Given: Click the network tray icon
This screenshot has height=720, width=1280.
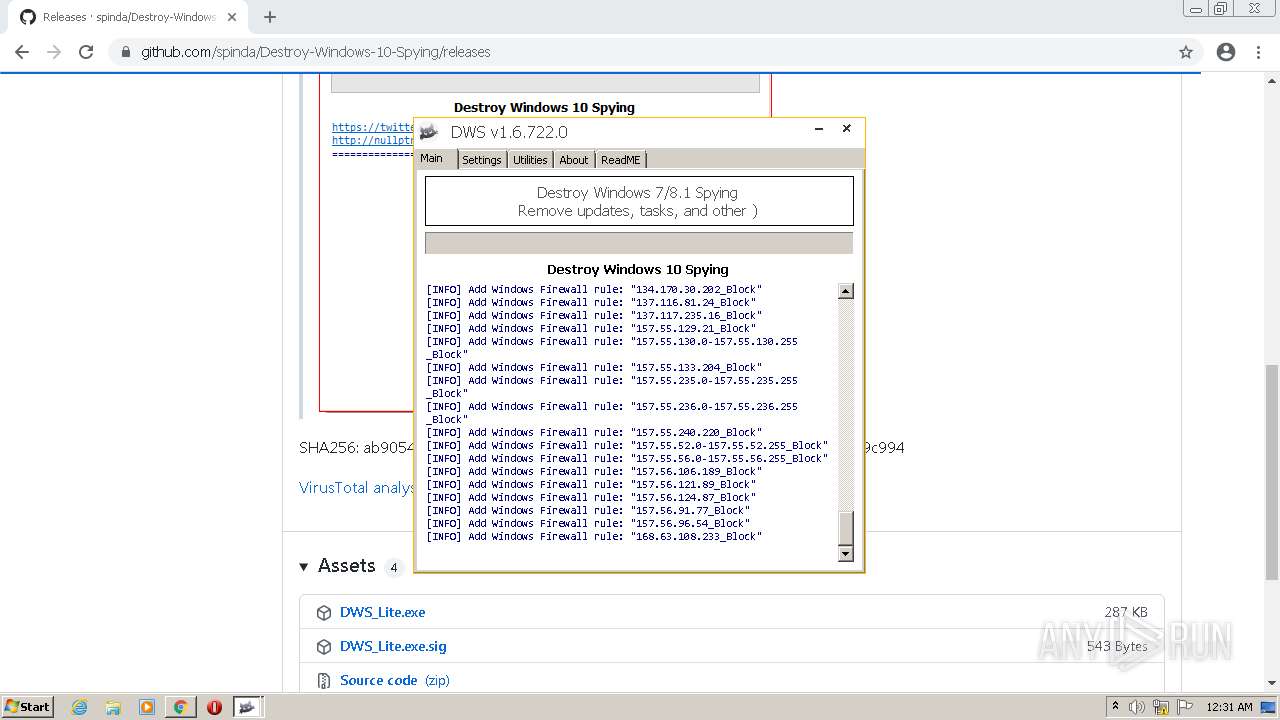Looking at the screenshot, I should point(1161,707).
